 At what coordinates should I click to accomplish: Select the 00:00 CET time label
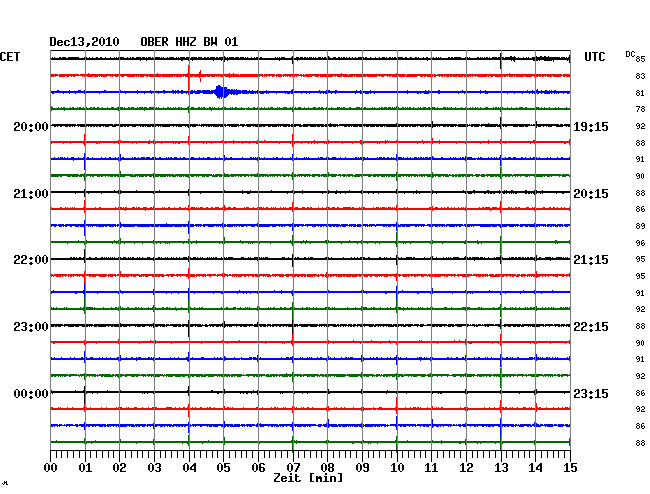(x=31, y=393)
